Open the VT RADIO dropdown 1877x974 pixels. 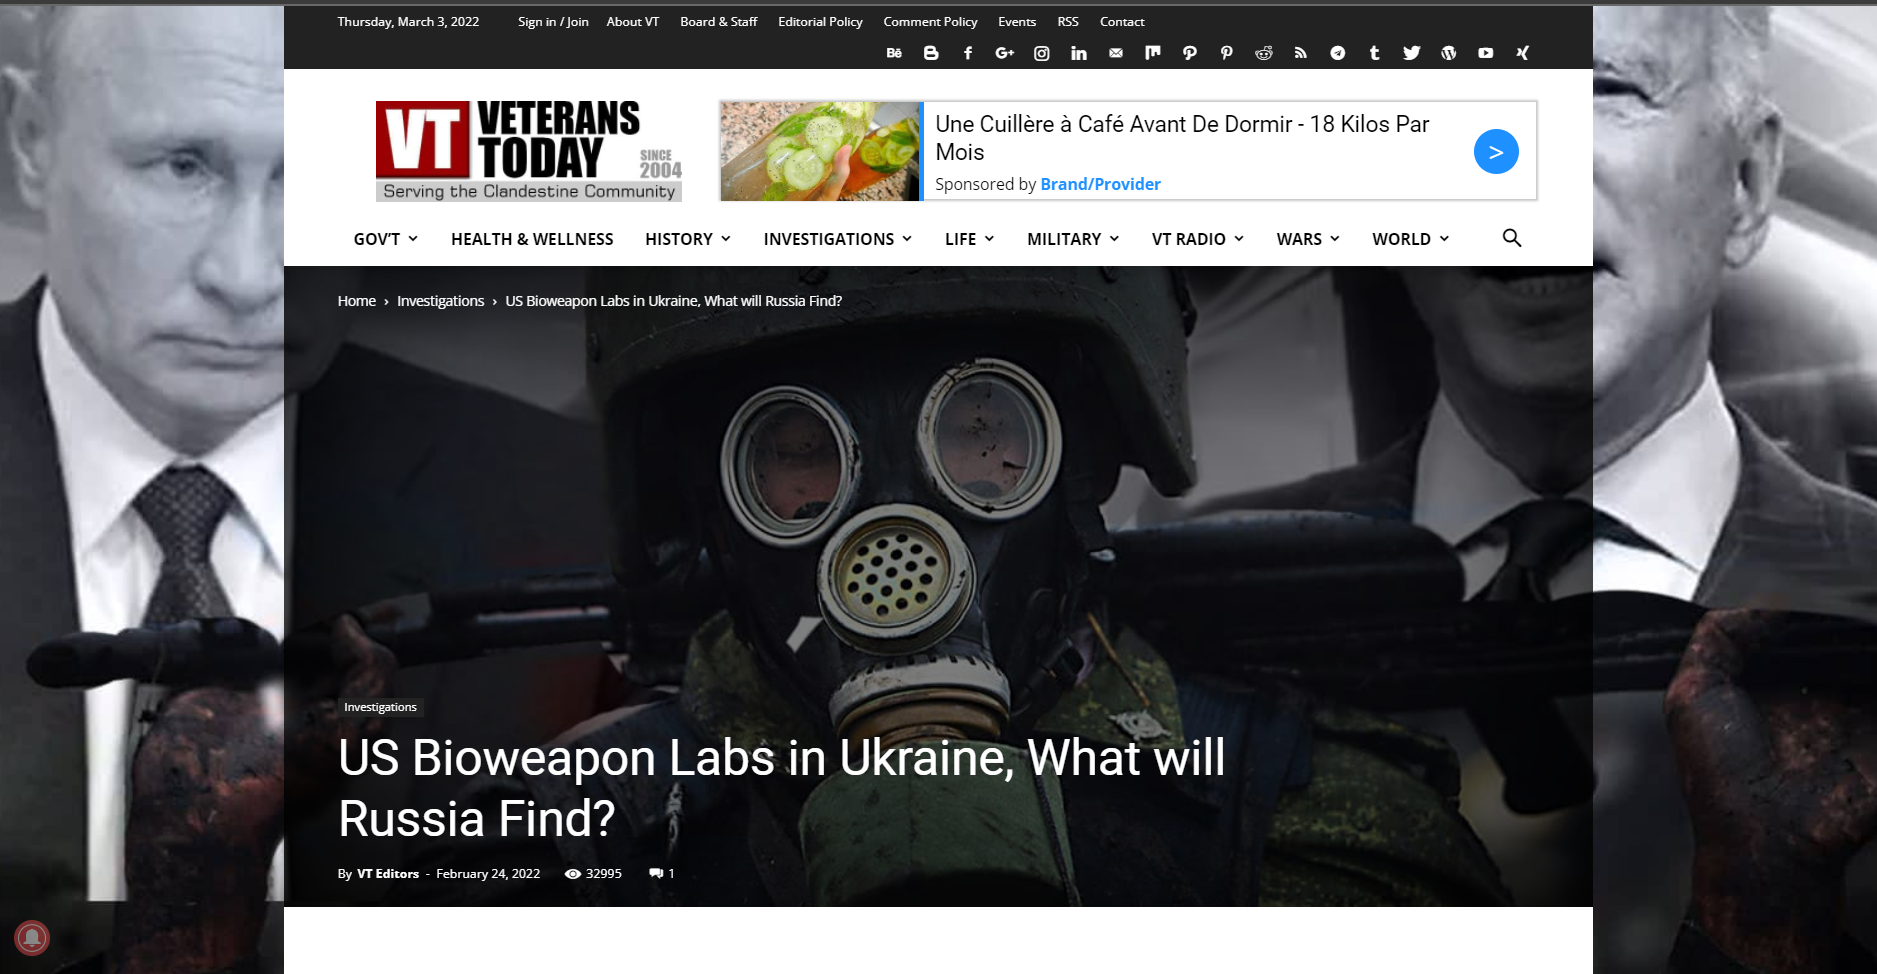coord(1198,239)
